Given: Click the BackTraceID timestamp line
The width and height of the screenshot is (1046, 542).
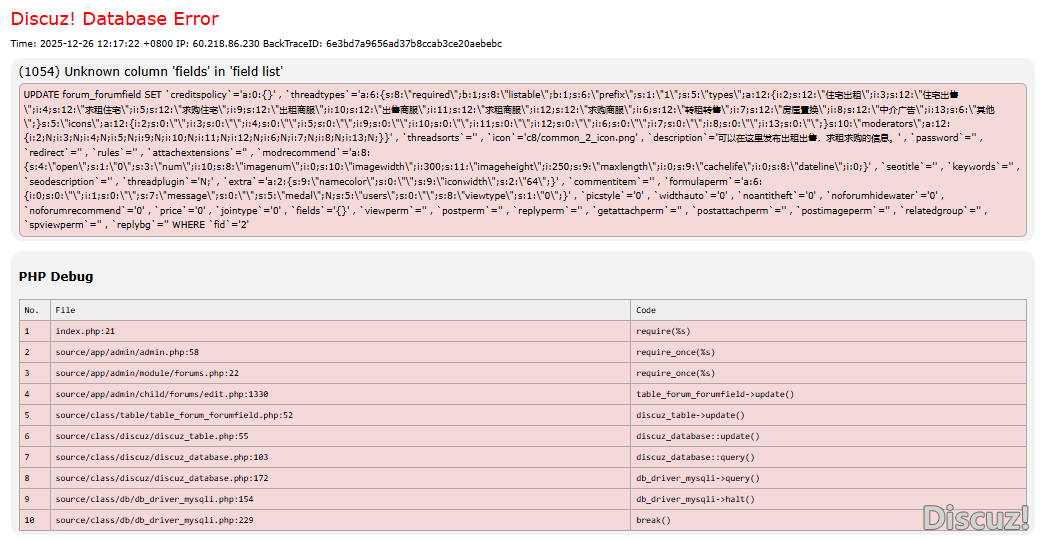Looking at the screenshot, I should pyautogui.click(x=256, y=44).
